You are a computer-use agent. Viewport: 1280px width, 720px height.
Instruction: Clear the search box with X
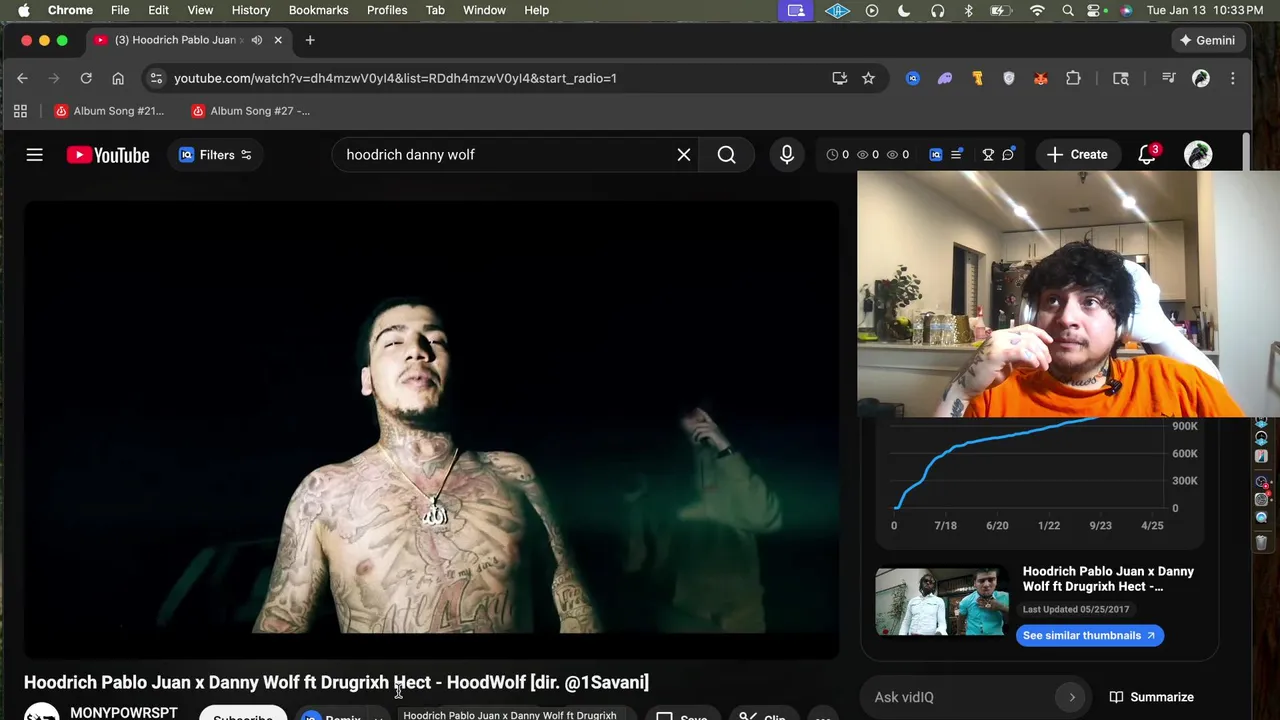[x=684, y=155]
